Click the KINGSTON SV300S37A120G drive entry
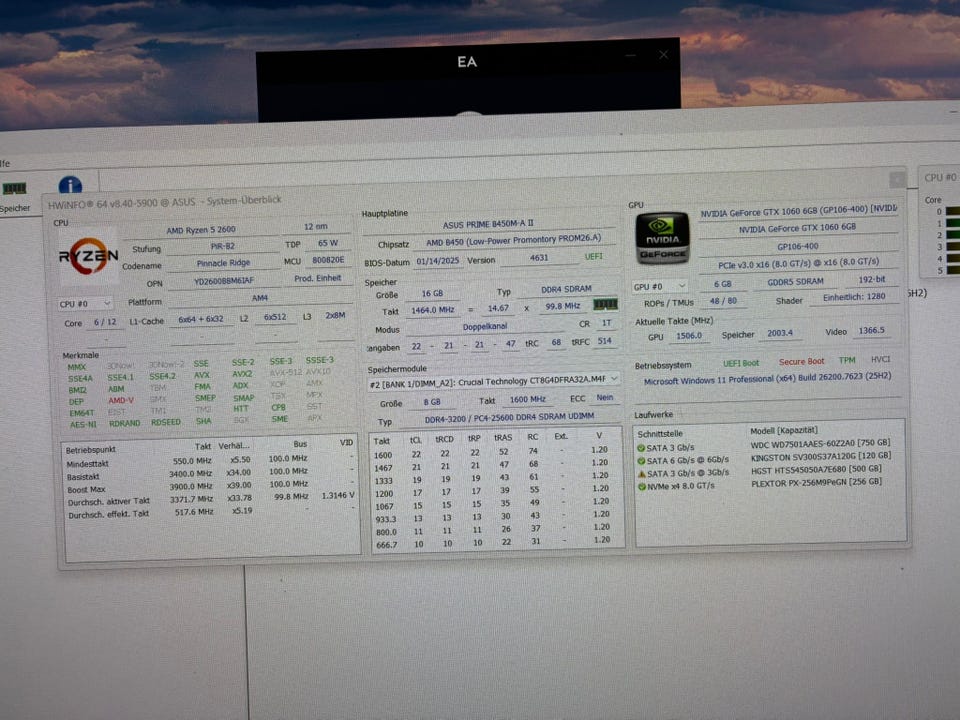The height and width of the screenshot is (720, 960). coord(820,456)
